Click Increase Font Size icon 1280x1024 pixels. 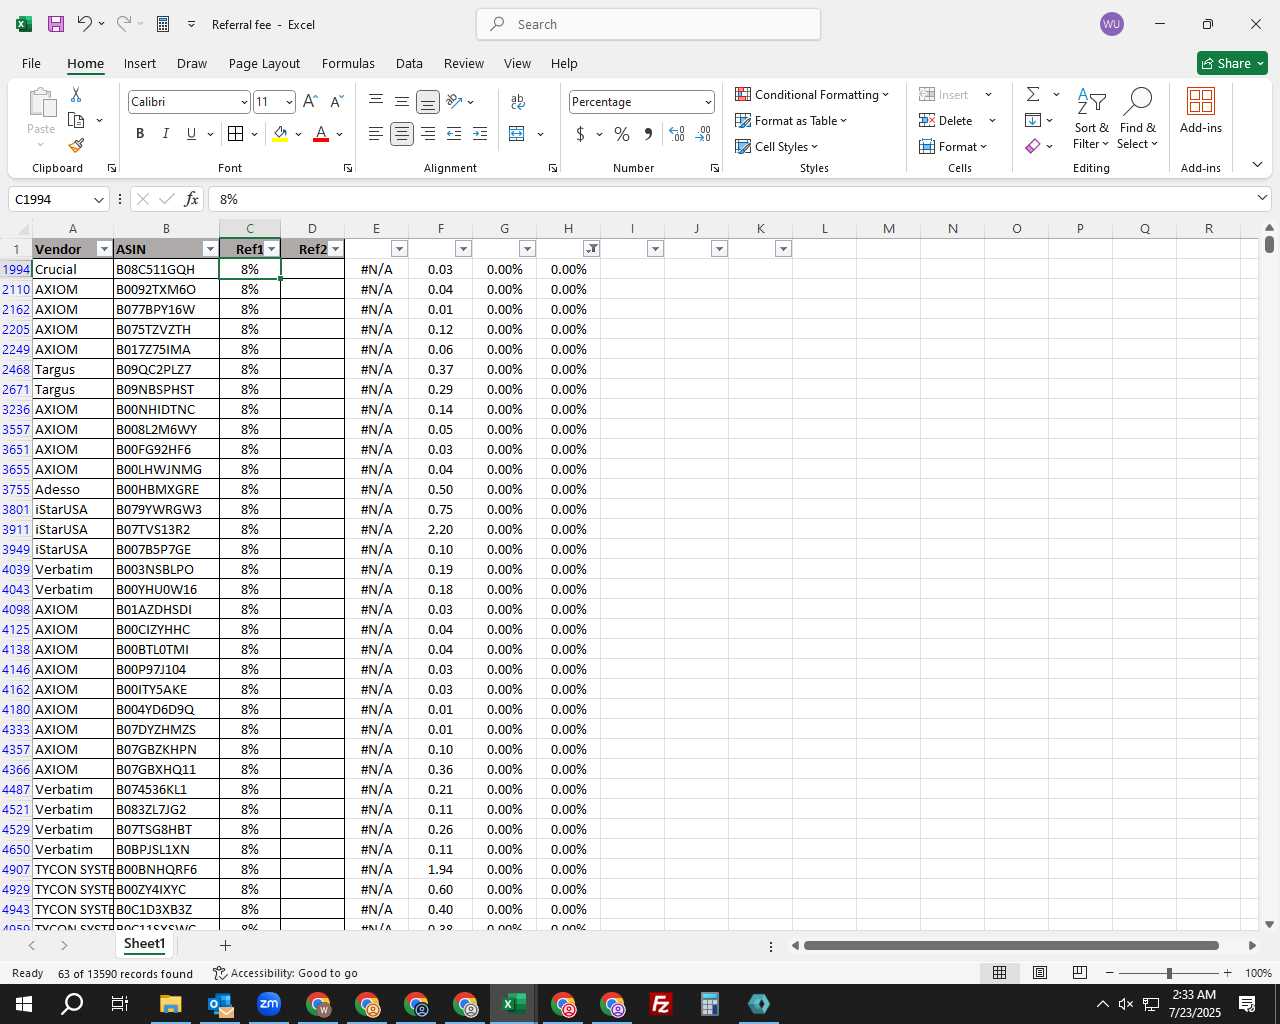click(x=310, y=101)
